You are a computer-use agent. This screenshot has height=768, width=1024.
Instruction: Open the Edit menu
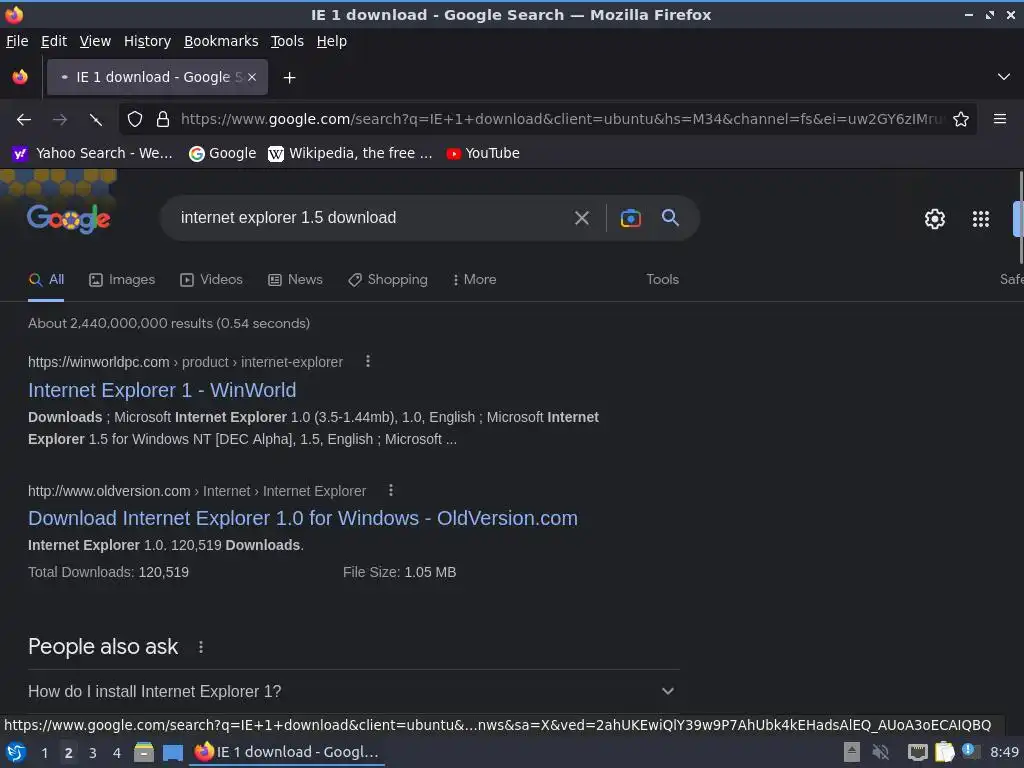[x=54, y=41]
